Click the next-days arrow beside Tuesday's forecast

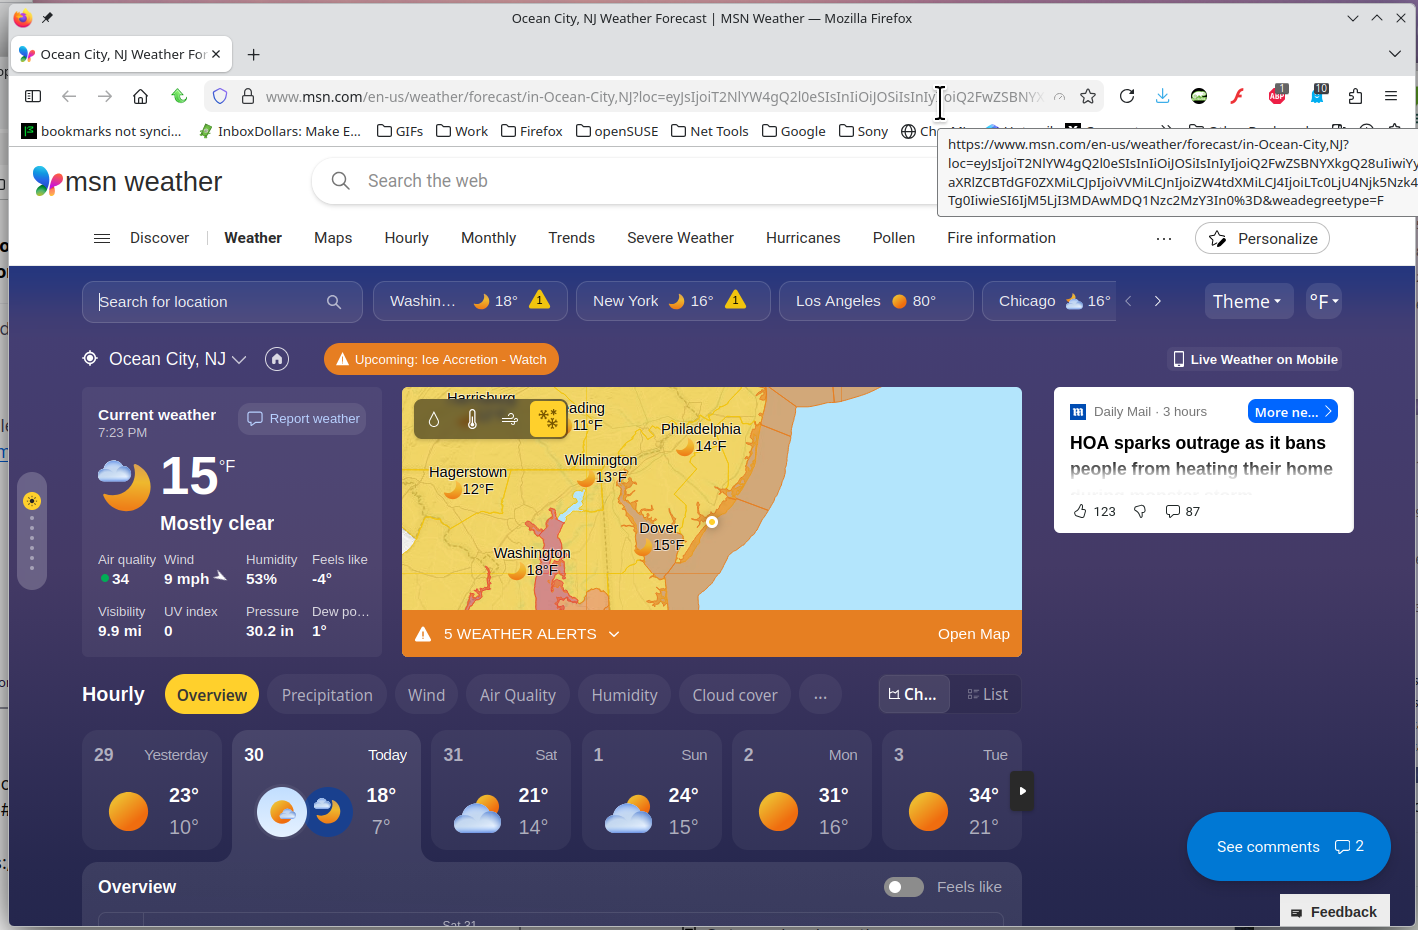point(1022,791)
